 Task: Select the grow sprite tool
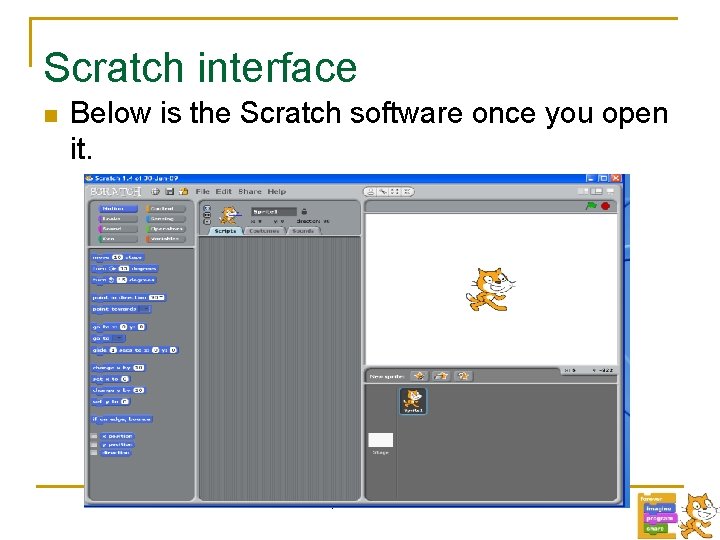[394, 191]
